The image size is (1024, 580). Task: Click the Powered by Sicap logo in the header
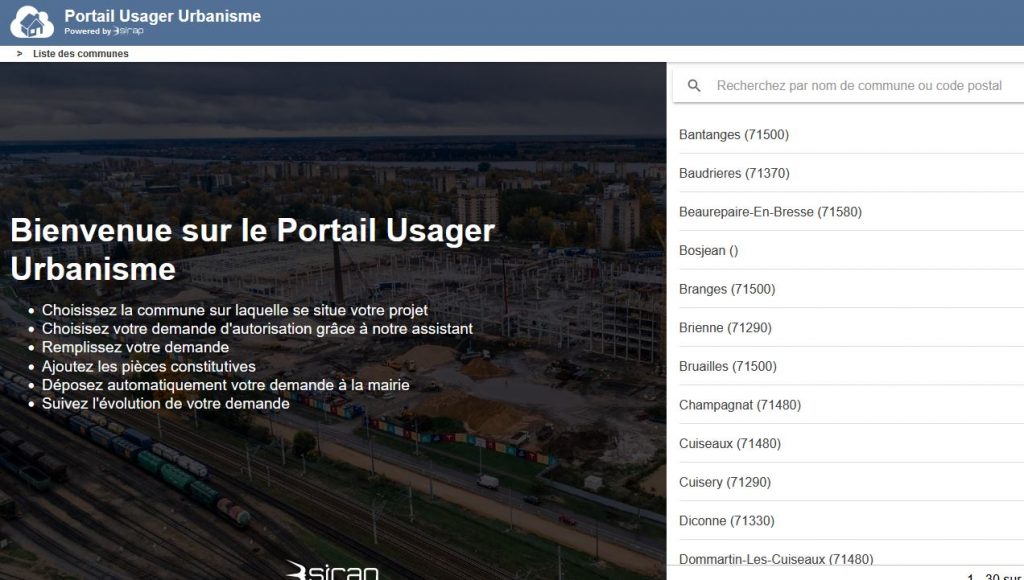(x=104, y=31)
